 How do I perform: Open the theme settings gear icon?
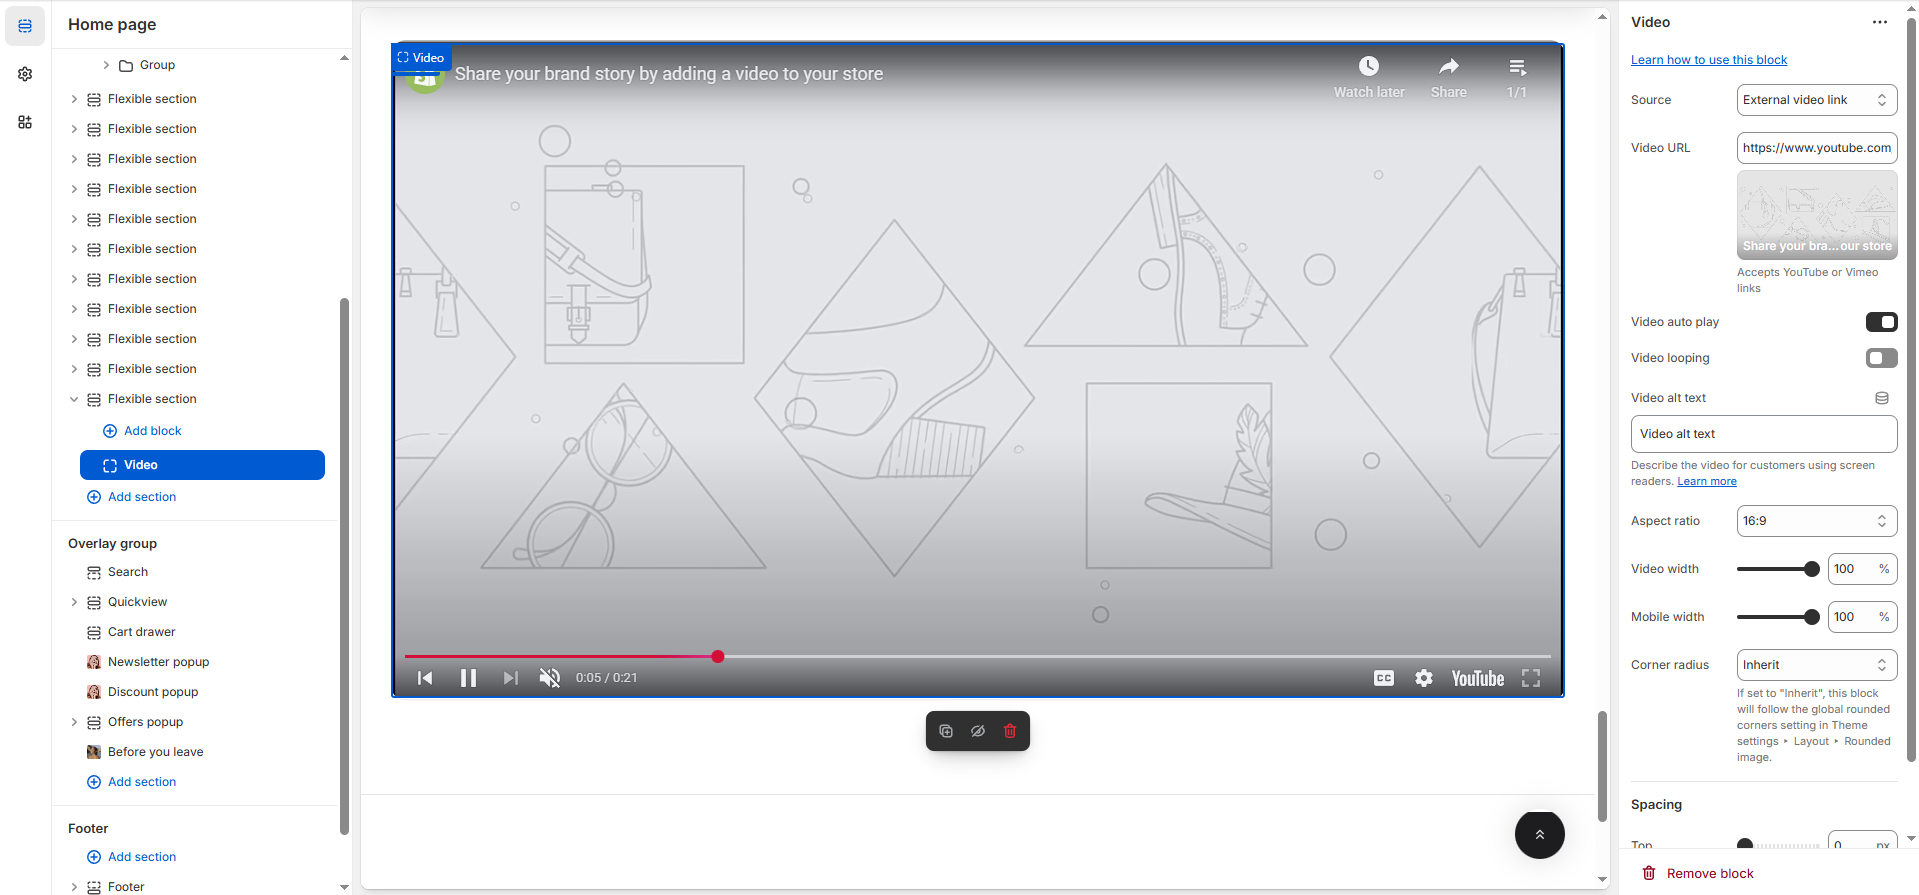point(25,74)
